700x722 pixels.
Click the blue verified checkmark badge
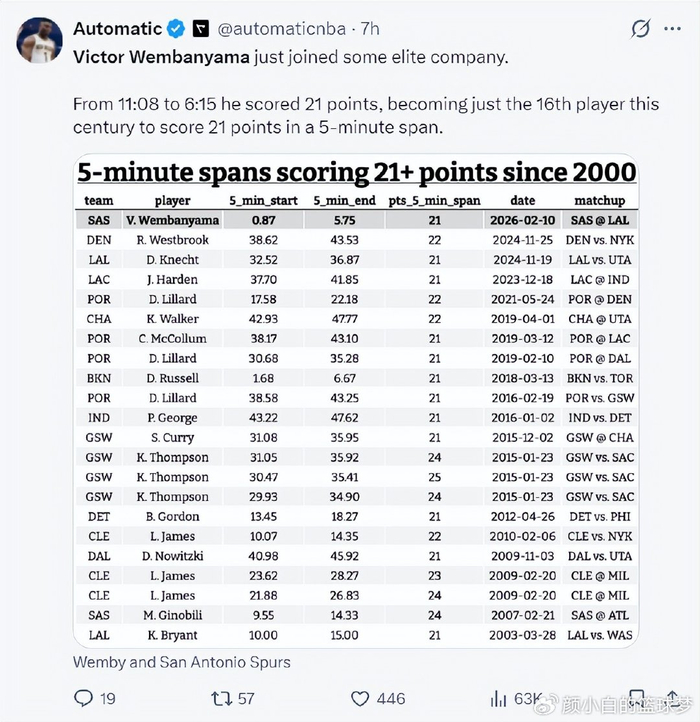[178, 29]
